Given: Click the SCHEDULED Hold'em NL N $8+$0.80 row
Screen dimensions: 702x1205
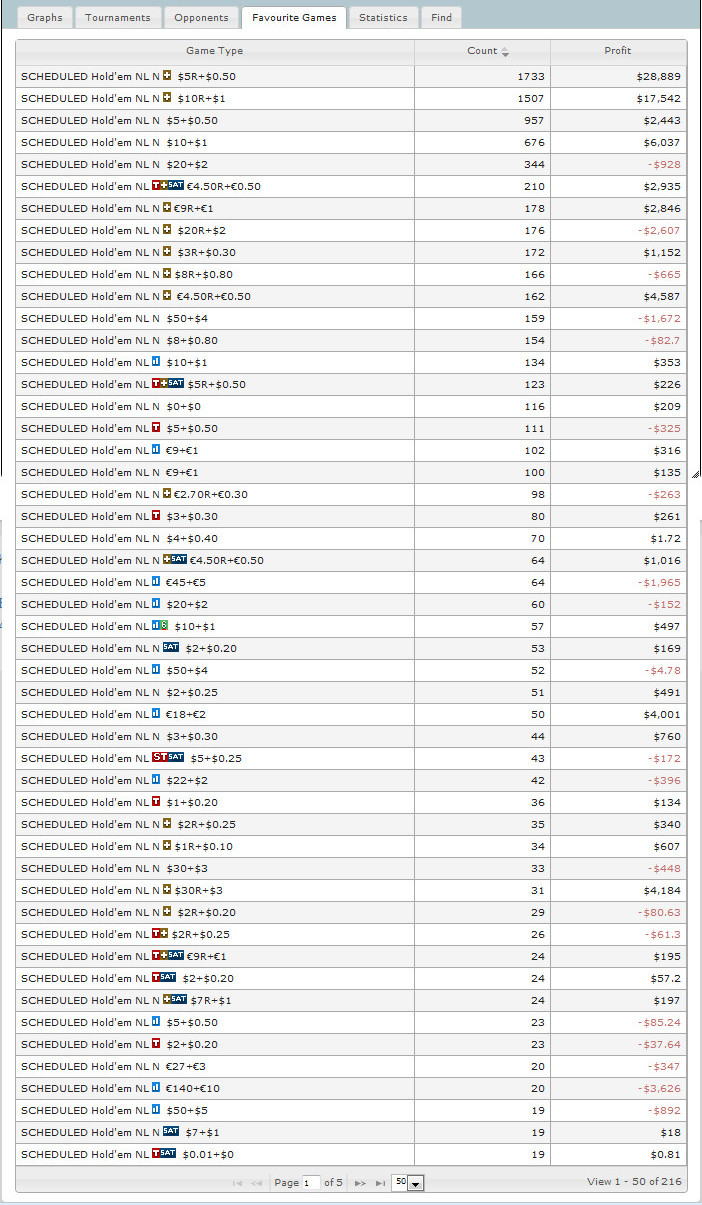Looking at the screenshot, I should tap(351, 340).
